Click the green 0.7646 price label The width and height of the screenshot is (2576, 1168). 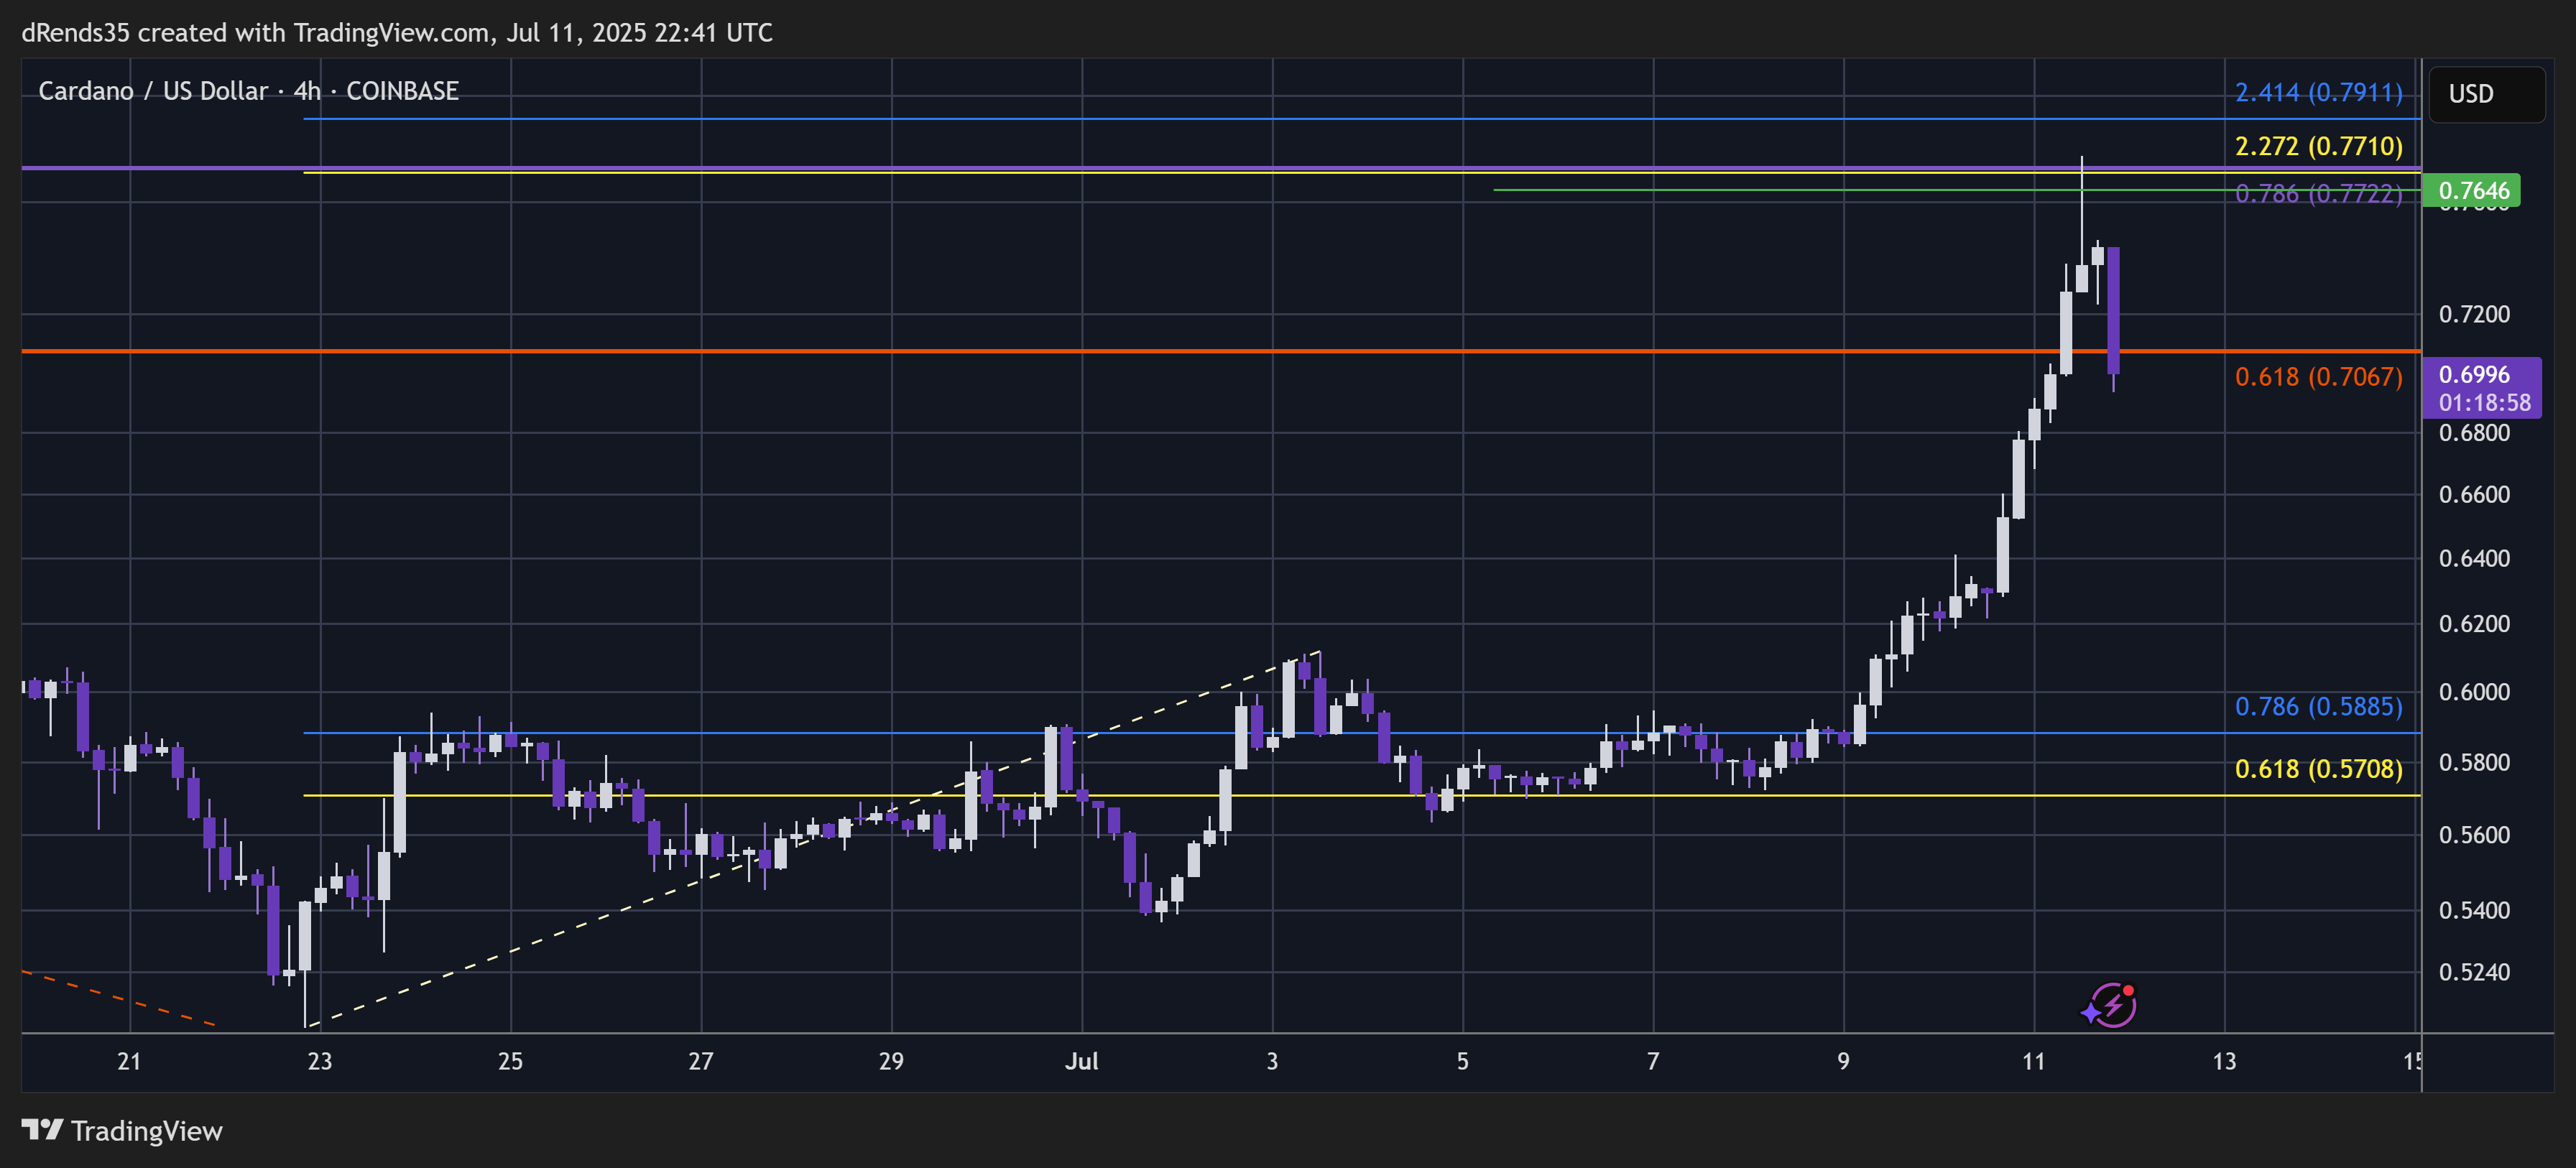2472,190
